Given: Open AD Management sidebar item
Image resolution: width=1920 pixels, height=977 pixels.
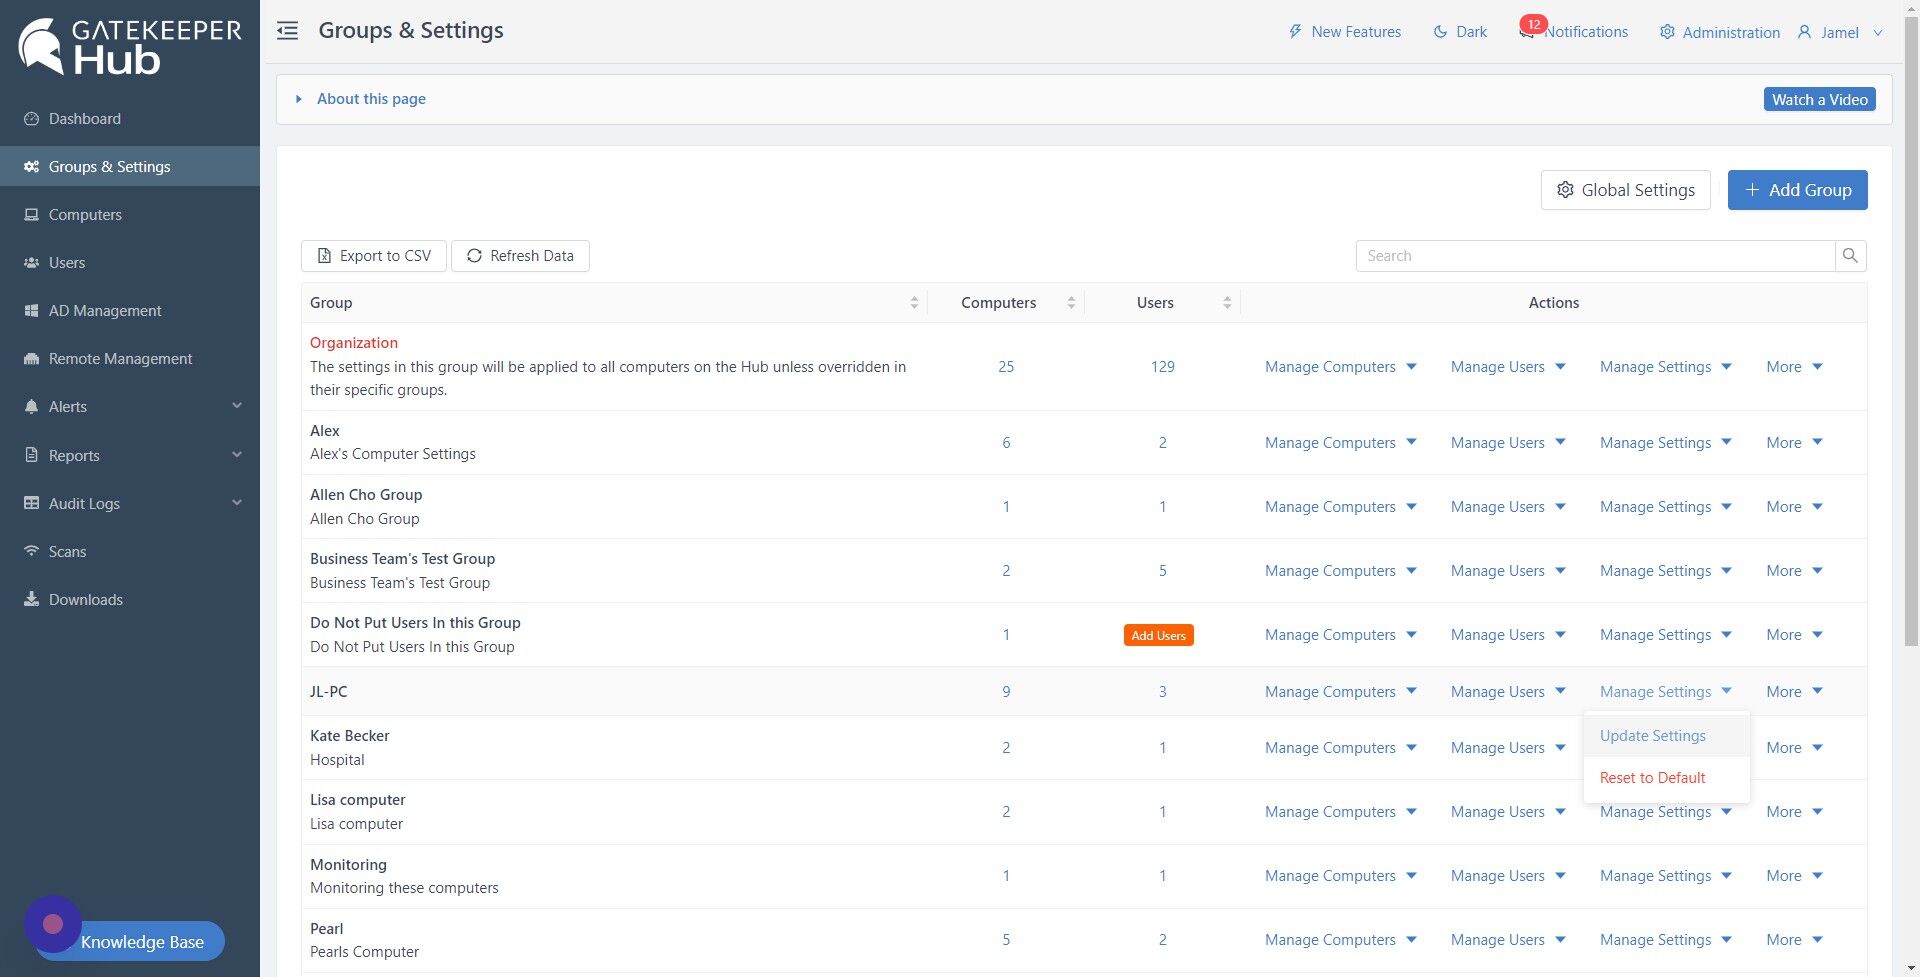Looking at the screenshot, I should (x=105, y=311).
